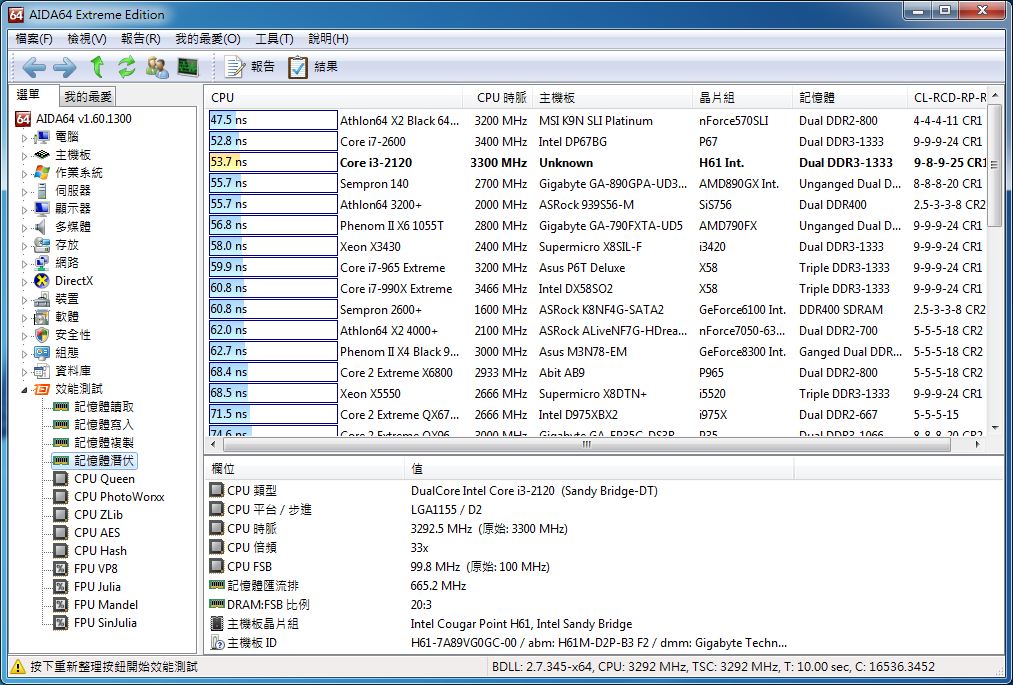Click the green monitor graph toolbar icon

tap(188, 67)
